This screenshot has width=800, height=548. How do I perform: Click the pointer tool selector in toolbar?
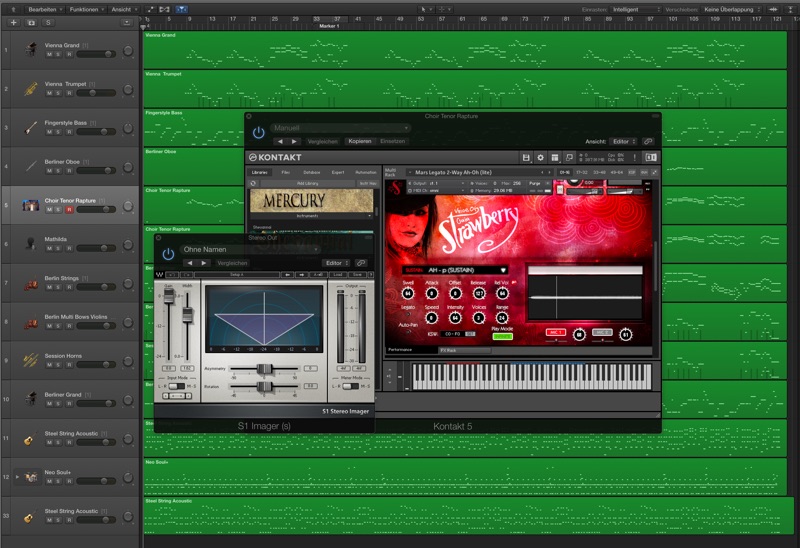[425, 9]
